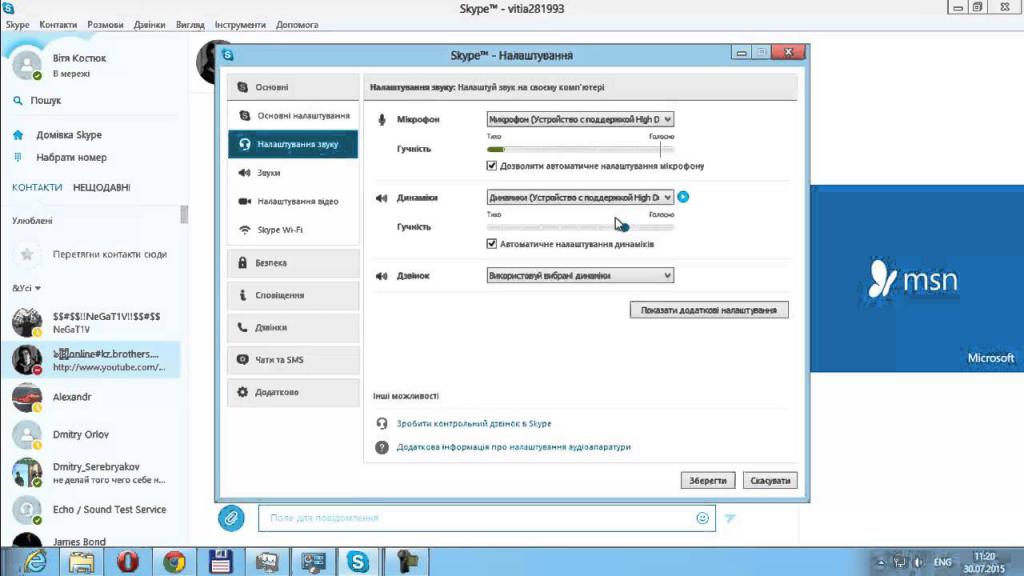Screen dimensions: 1024x576
Task: Expand the contact list filter dropdown arrow
Action: (38, 288)
